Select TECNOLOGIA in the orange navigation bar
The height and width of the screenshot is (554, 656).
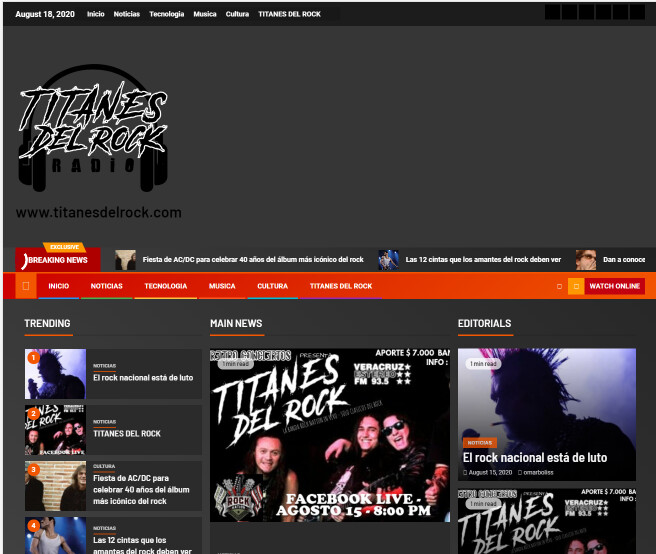(x=166, y=286)
